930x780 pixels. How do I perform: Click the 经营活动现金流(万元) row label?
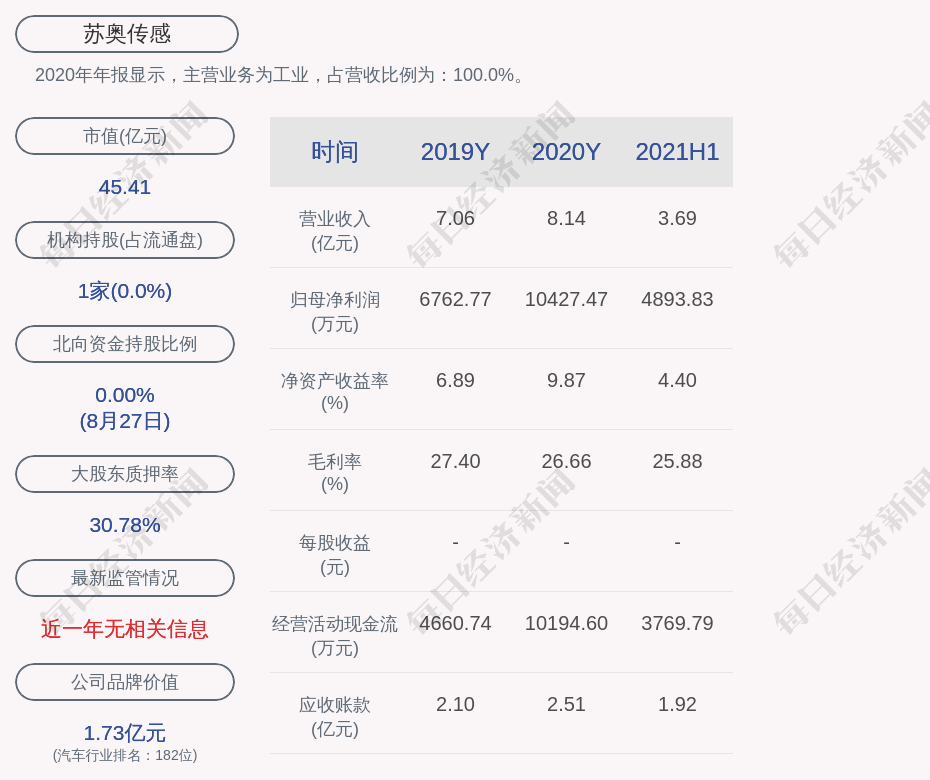tap(335, 636)
